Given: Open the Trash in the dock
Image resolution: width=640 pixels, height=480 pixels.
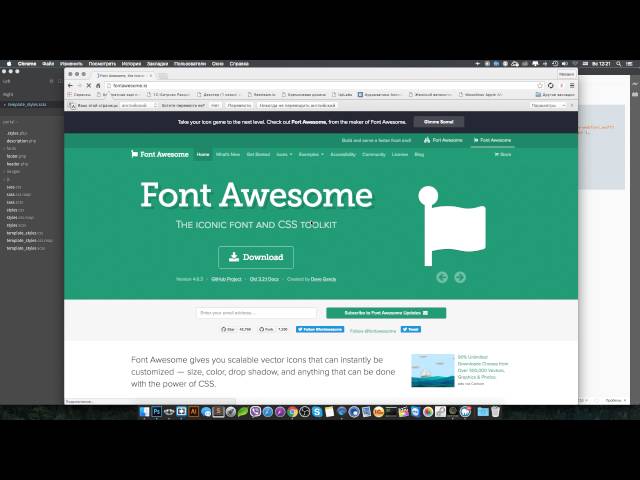Looking at the screenshot, I should tap(495, 412).
